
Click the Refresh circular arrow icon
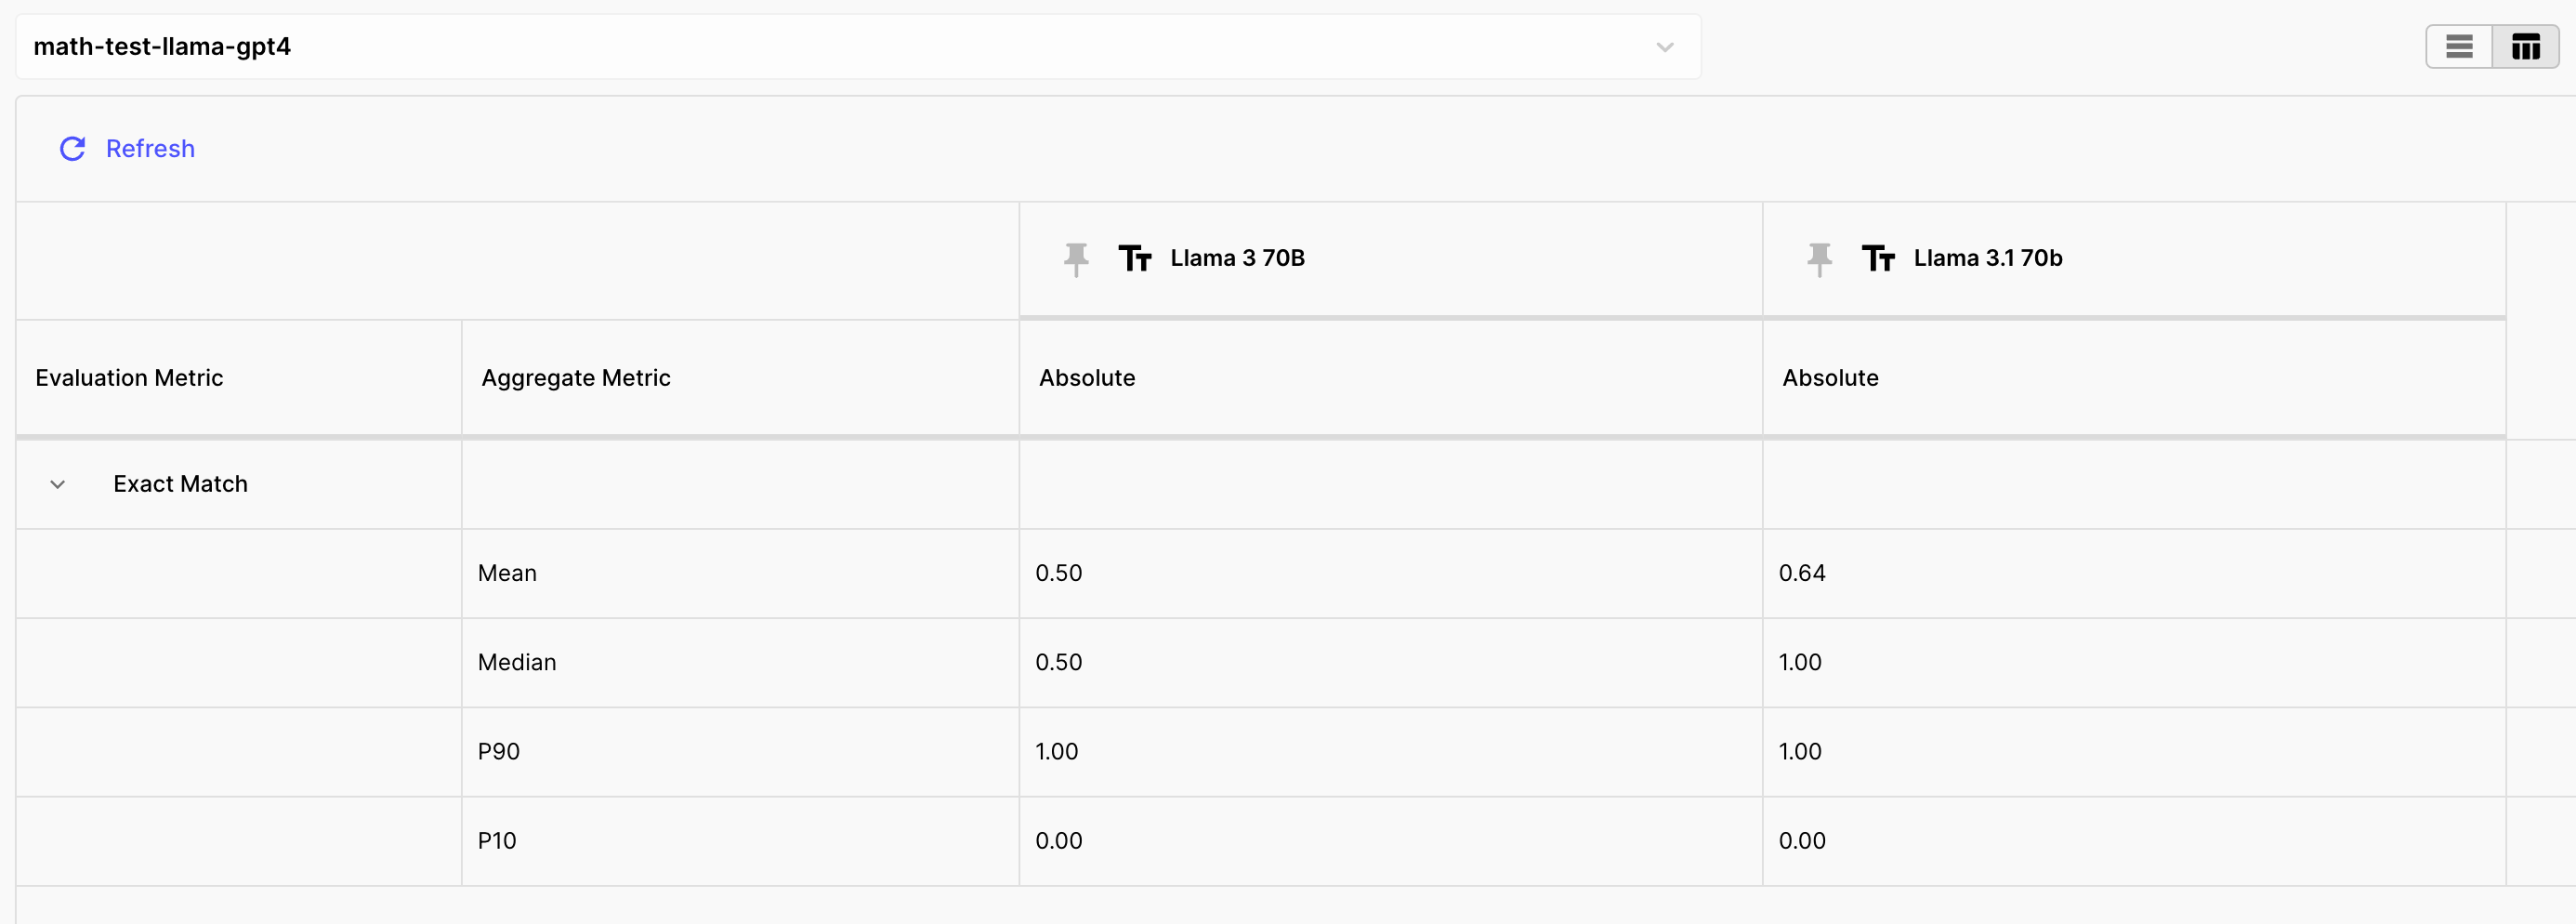pos(72,149)
